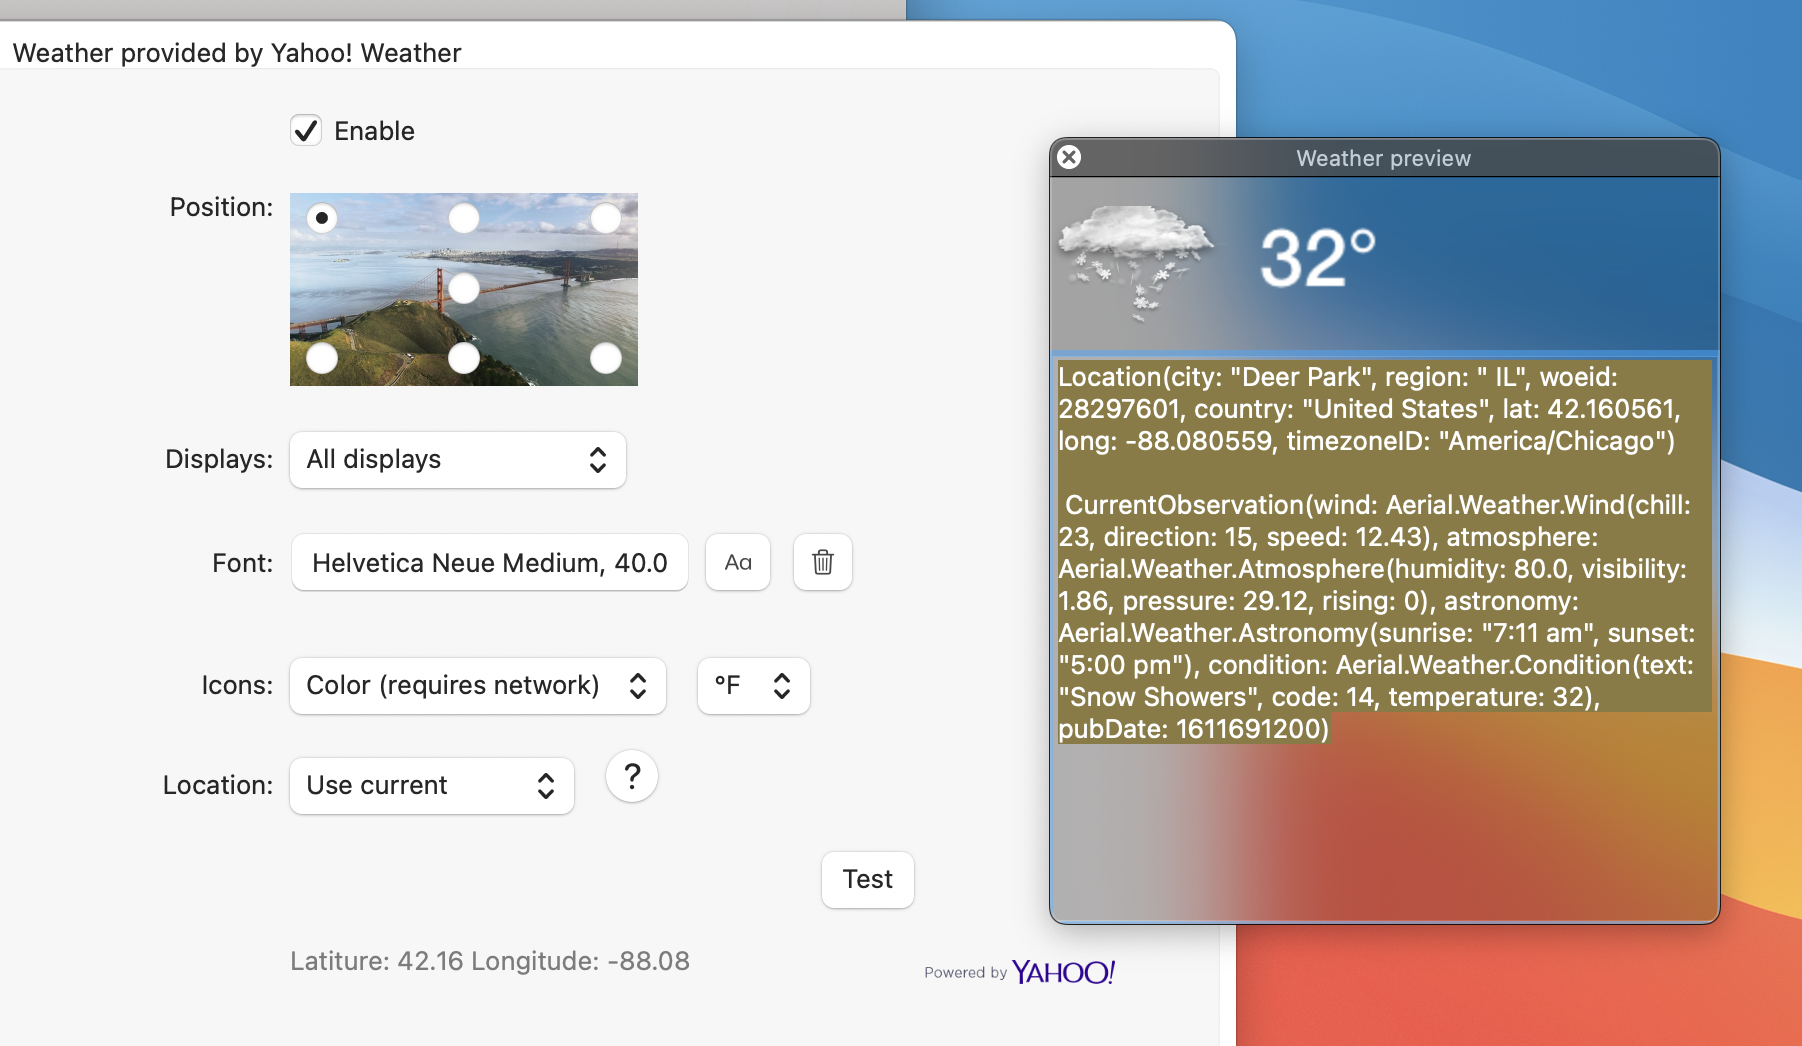Select the top-left position radio button
Viewport: 1802px width, 1046px height.
click(322, 218)
